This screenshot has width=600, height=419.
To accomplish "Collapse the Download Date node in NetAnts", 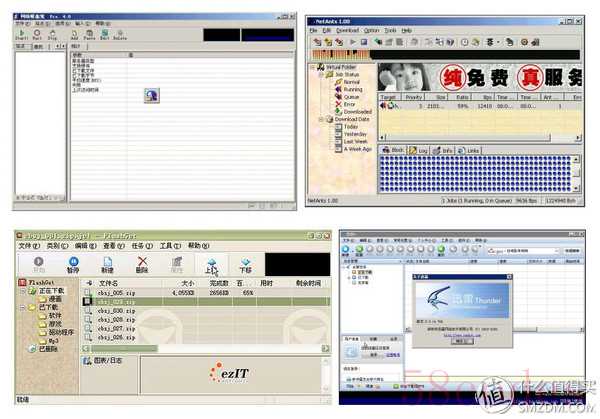I will (x=322, y=119).
